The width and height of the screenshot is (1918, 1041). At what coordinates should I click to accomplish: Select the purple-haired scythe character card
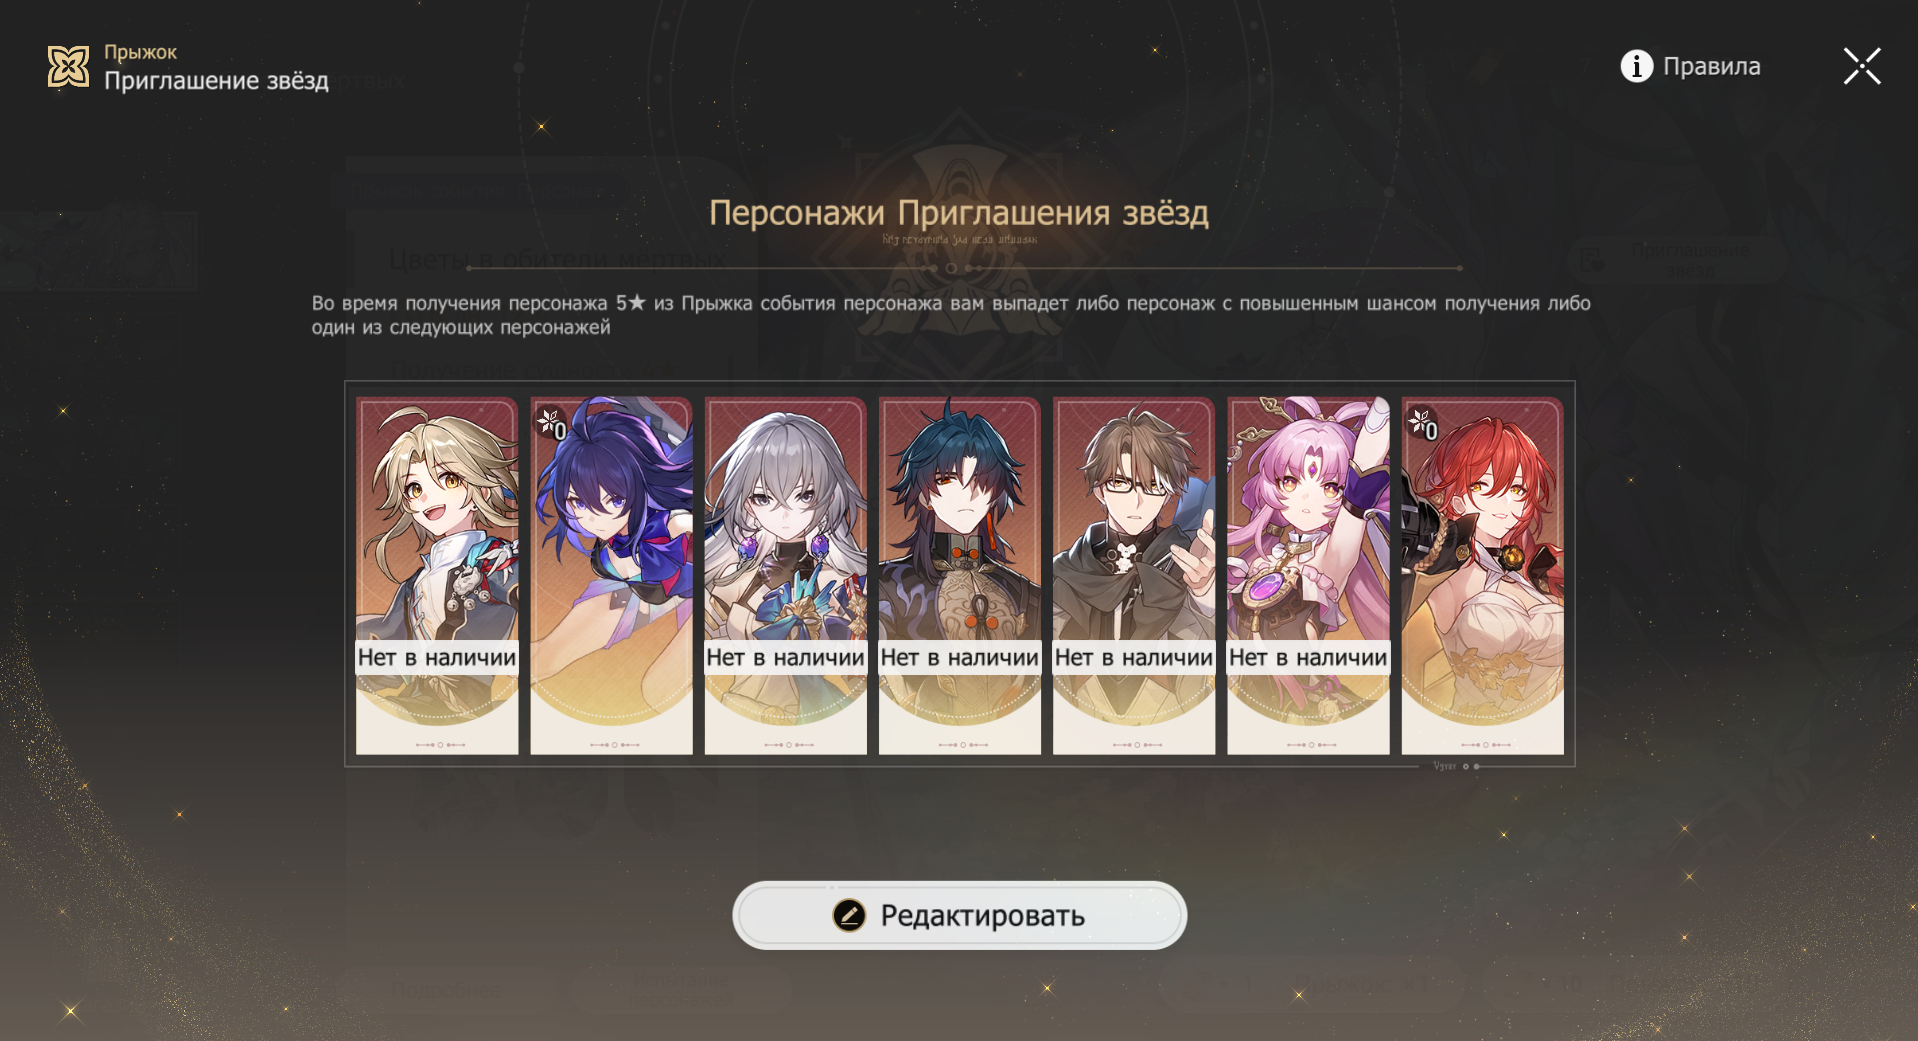(611, 576)
